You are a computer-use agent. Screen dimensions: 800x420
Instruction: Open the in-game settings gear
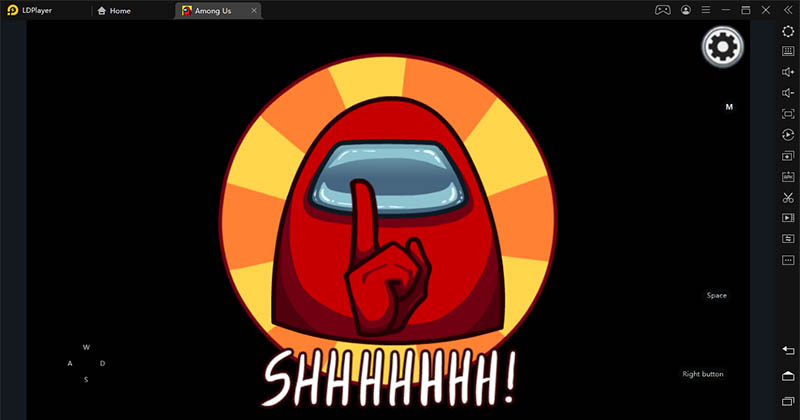click(722, 47)
